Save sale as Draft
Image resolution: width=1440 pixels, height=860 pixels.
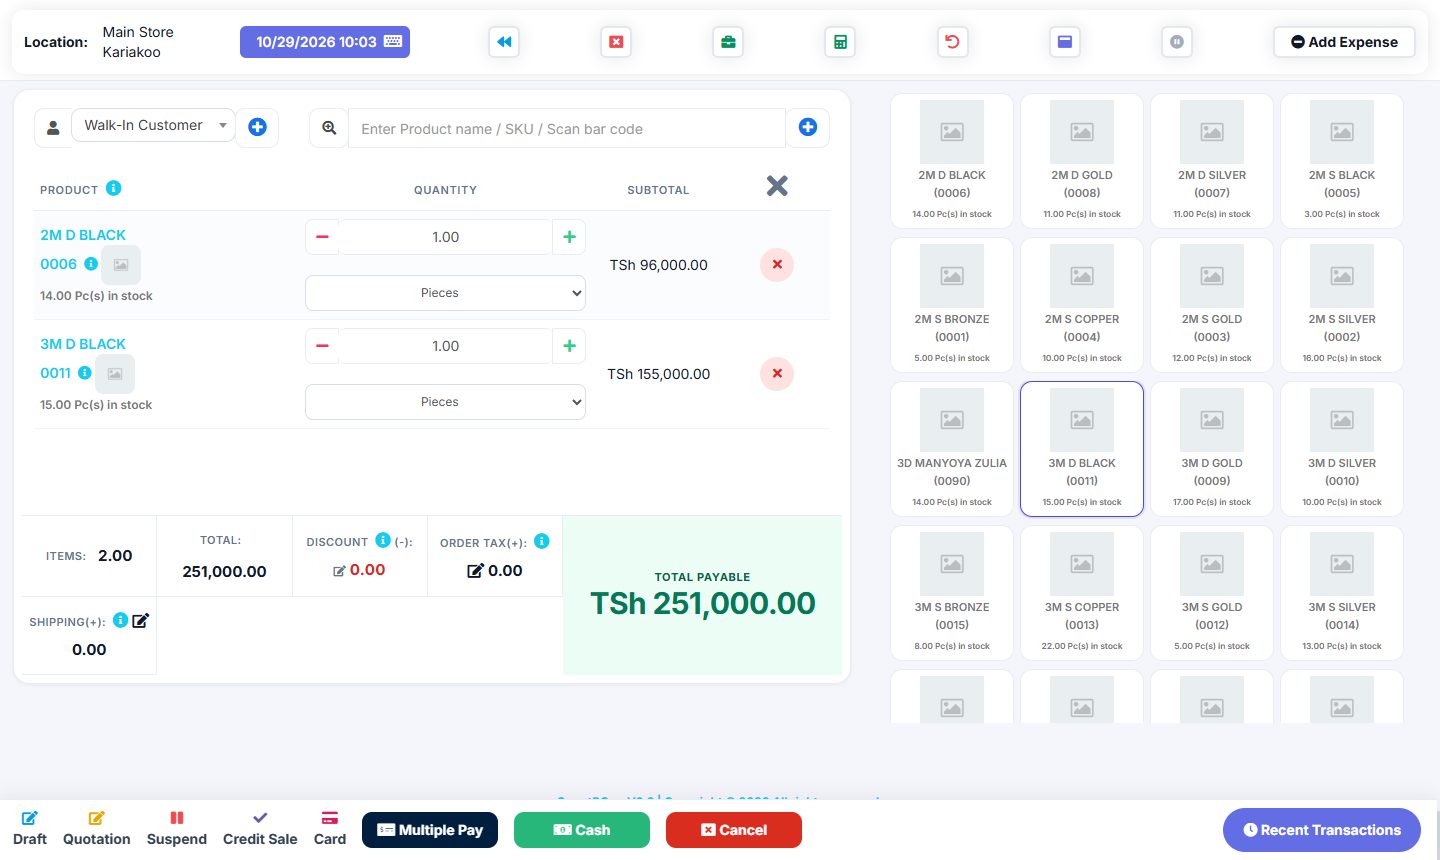tap(30, 829)
